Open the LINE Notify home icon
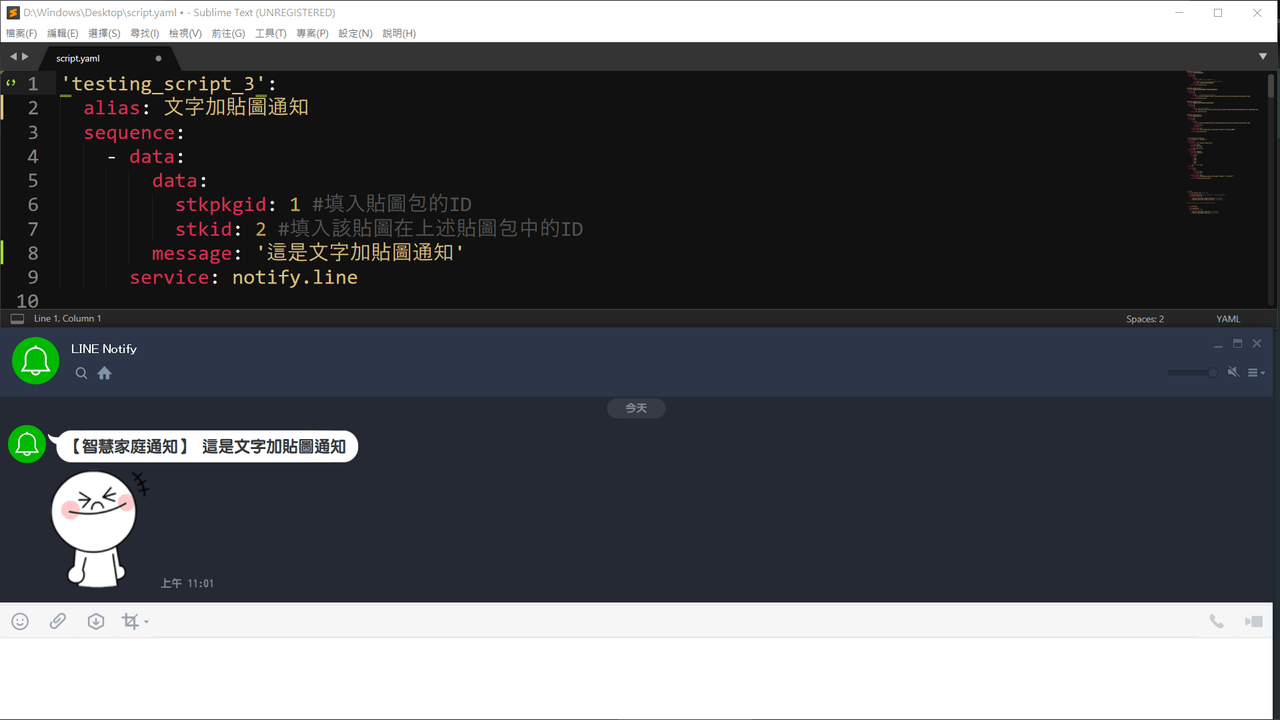This screenshot has height=720, width=1280. click(x=105, y=373)
